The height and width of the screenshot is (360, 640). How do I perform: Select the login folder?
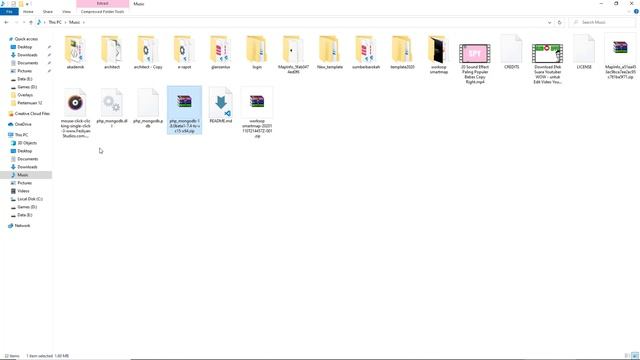click(x=257, y=53)
